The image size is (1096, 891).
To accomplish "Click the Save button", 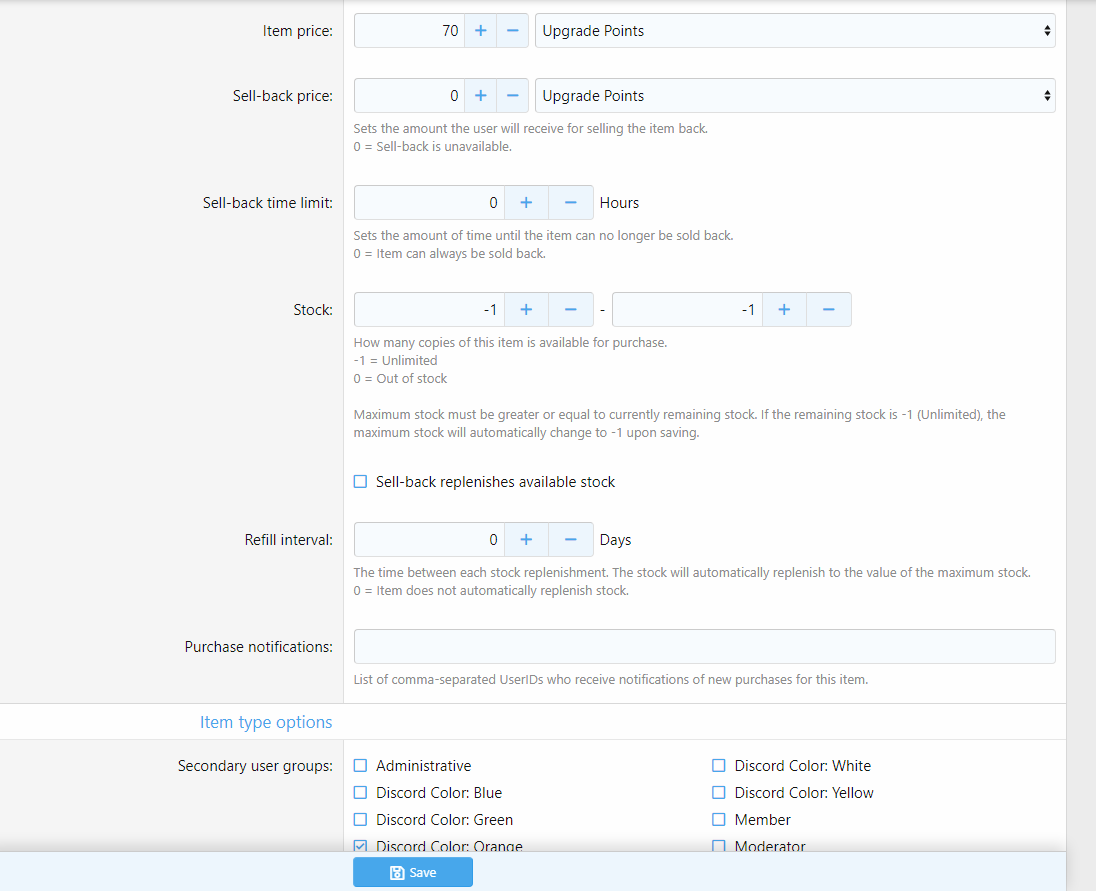I will coord(412,872).
